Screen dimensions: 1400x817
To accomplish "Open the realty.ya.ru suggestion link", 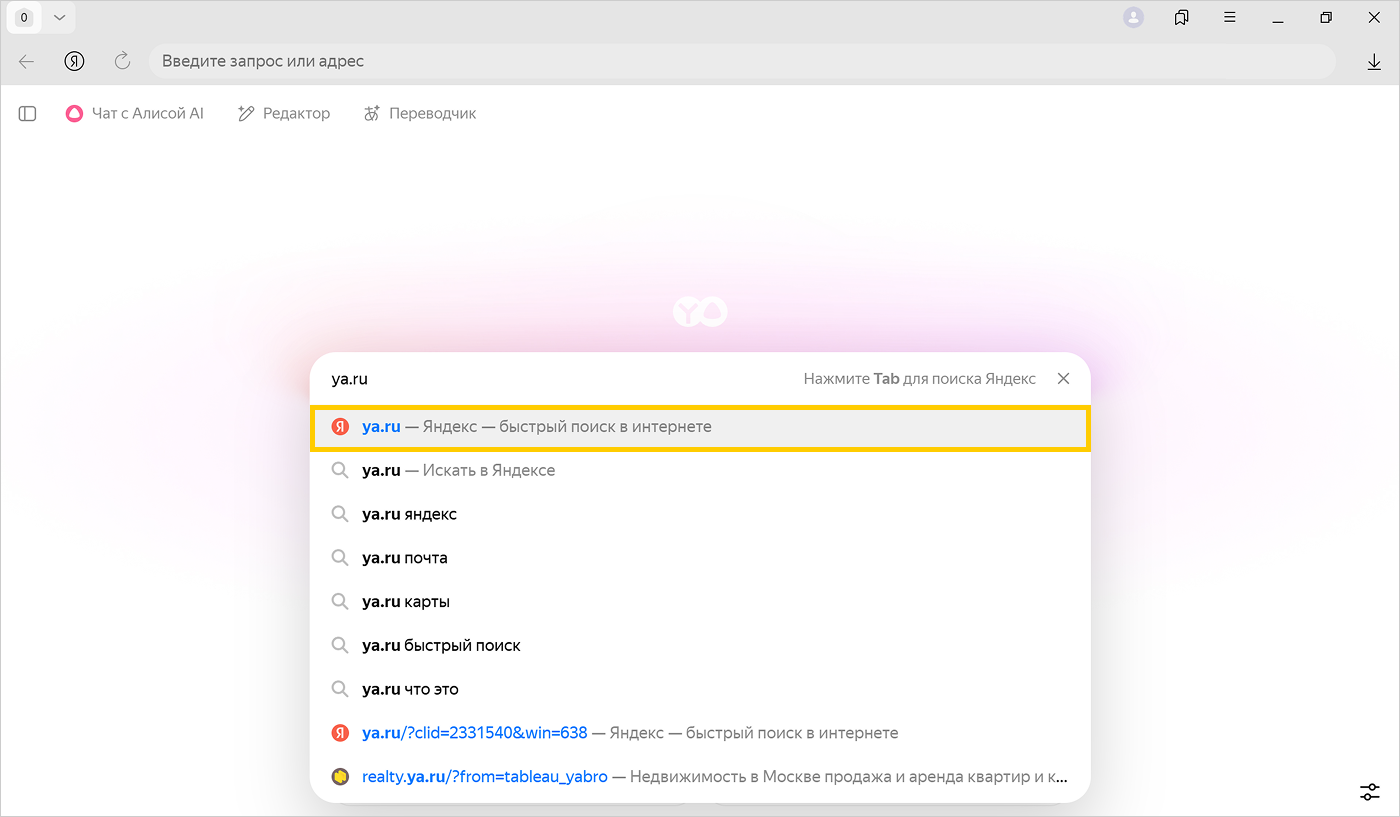I will (484, 777).
